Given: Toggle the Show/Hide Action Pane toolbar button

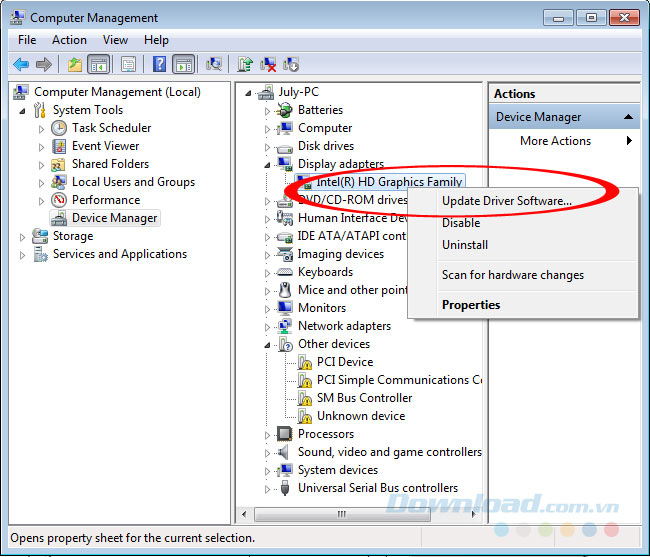Looking at the screenshot, I should point(183,65).
